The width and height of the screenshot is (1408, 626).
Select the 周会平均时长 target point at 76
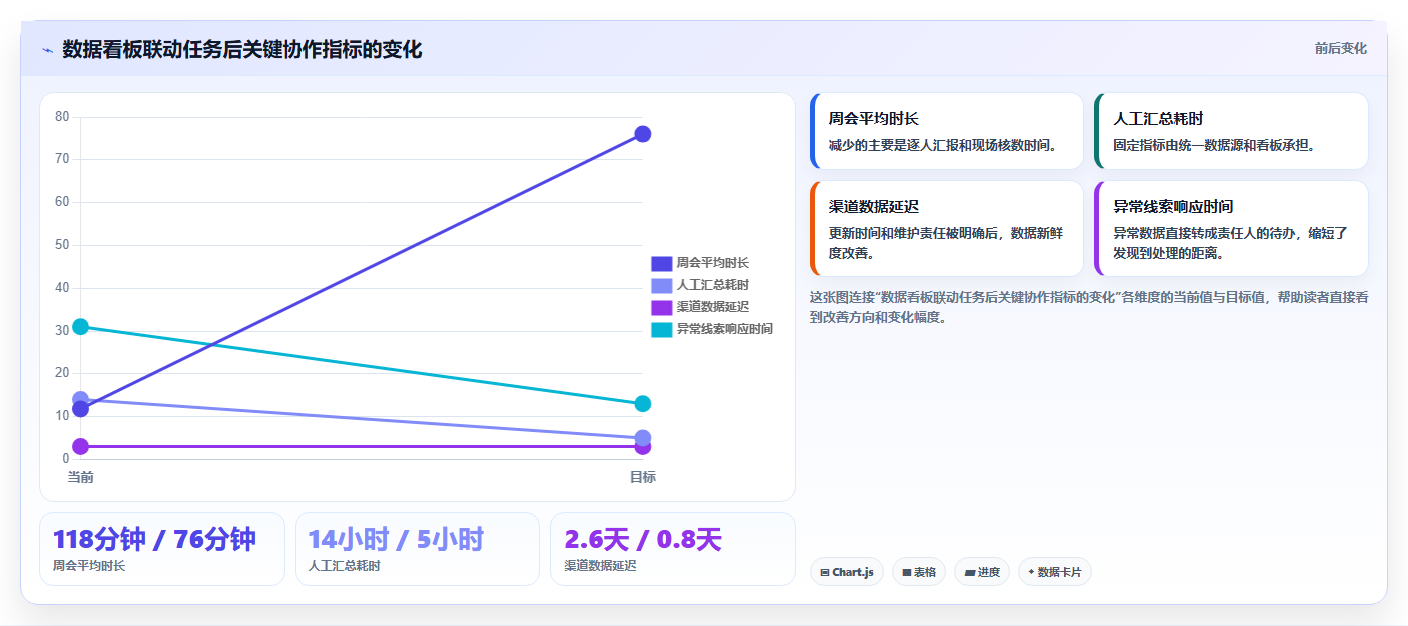642,134
